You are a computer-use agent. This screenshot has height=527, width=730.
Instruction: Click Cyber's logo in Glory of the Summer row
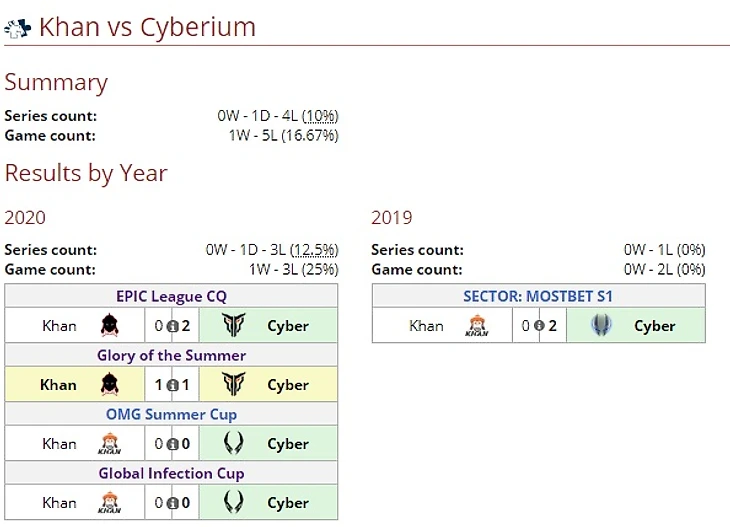click(x=233, y=384)
